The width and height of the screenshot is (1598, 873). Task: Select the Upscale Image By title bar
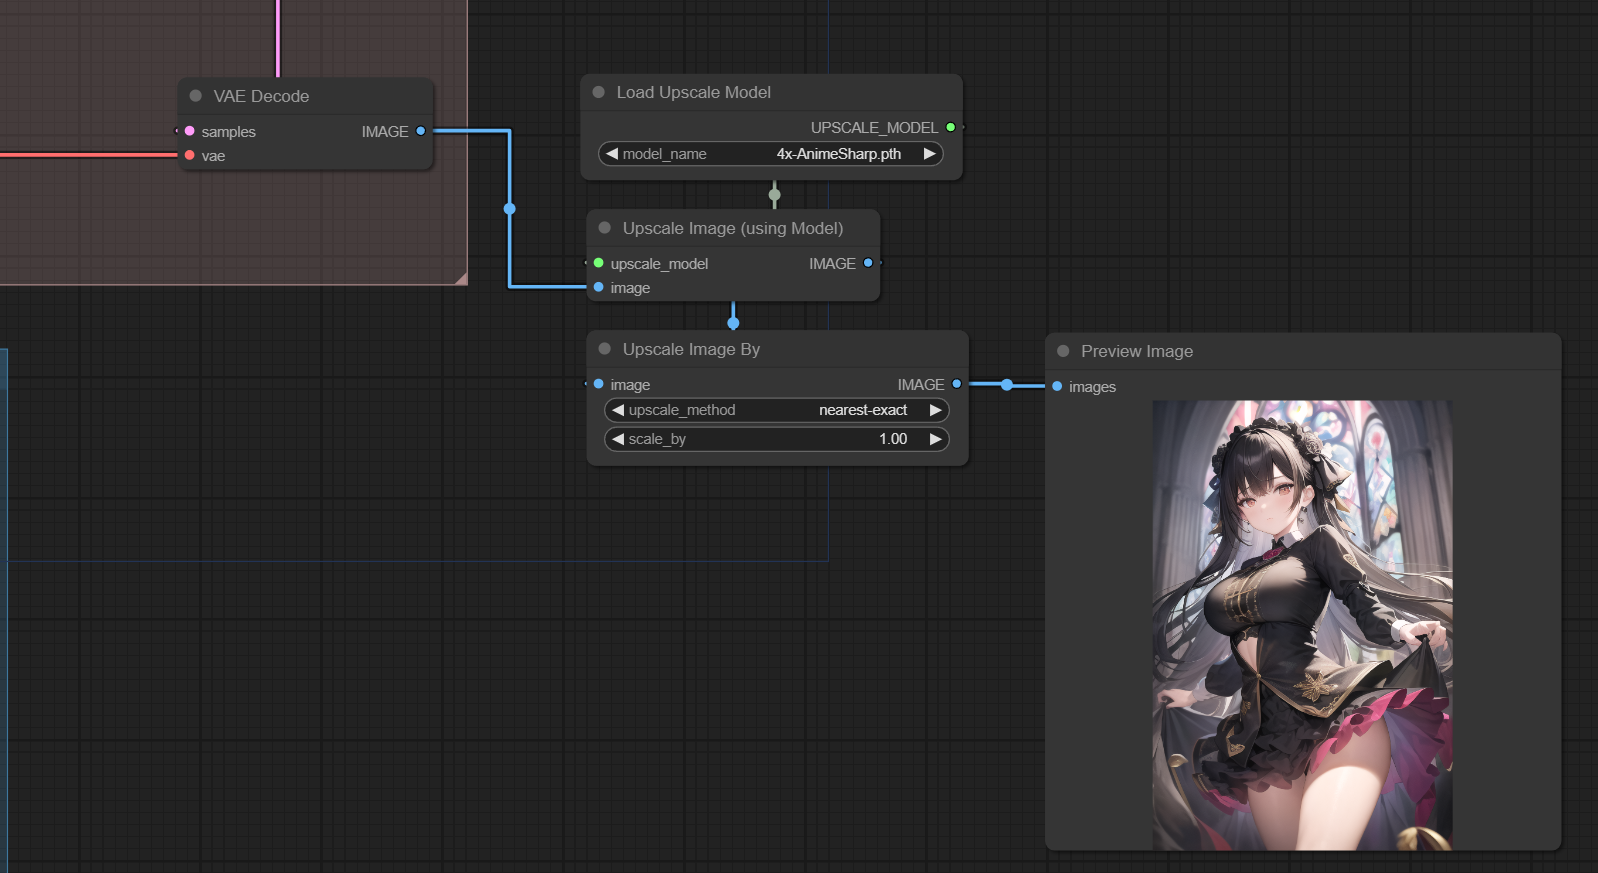click(x=777, y=349)
